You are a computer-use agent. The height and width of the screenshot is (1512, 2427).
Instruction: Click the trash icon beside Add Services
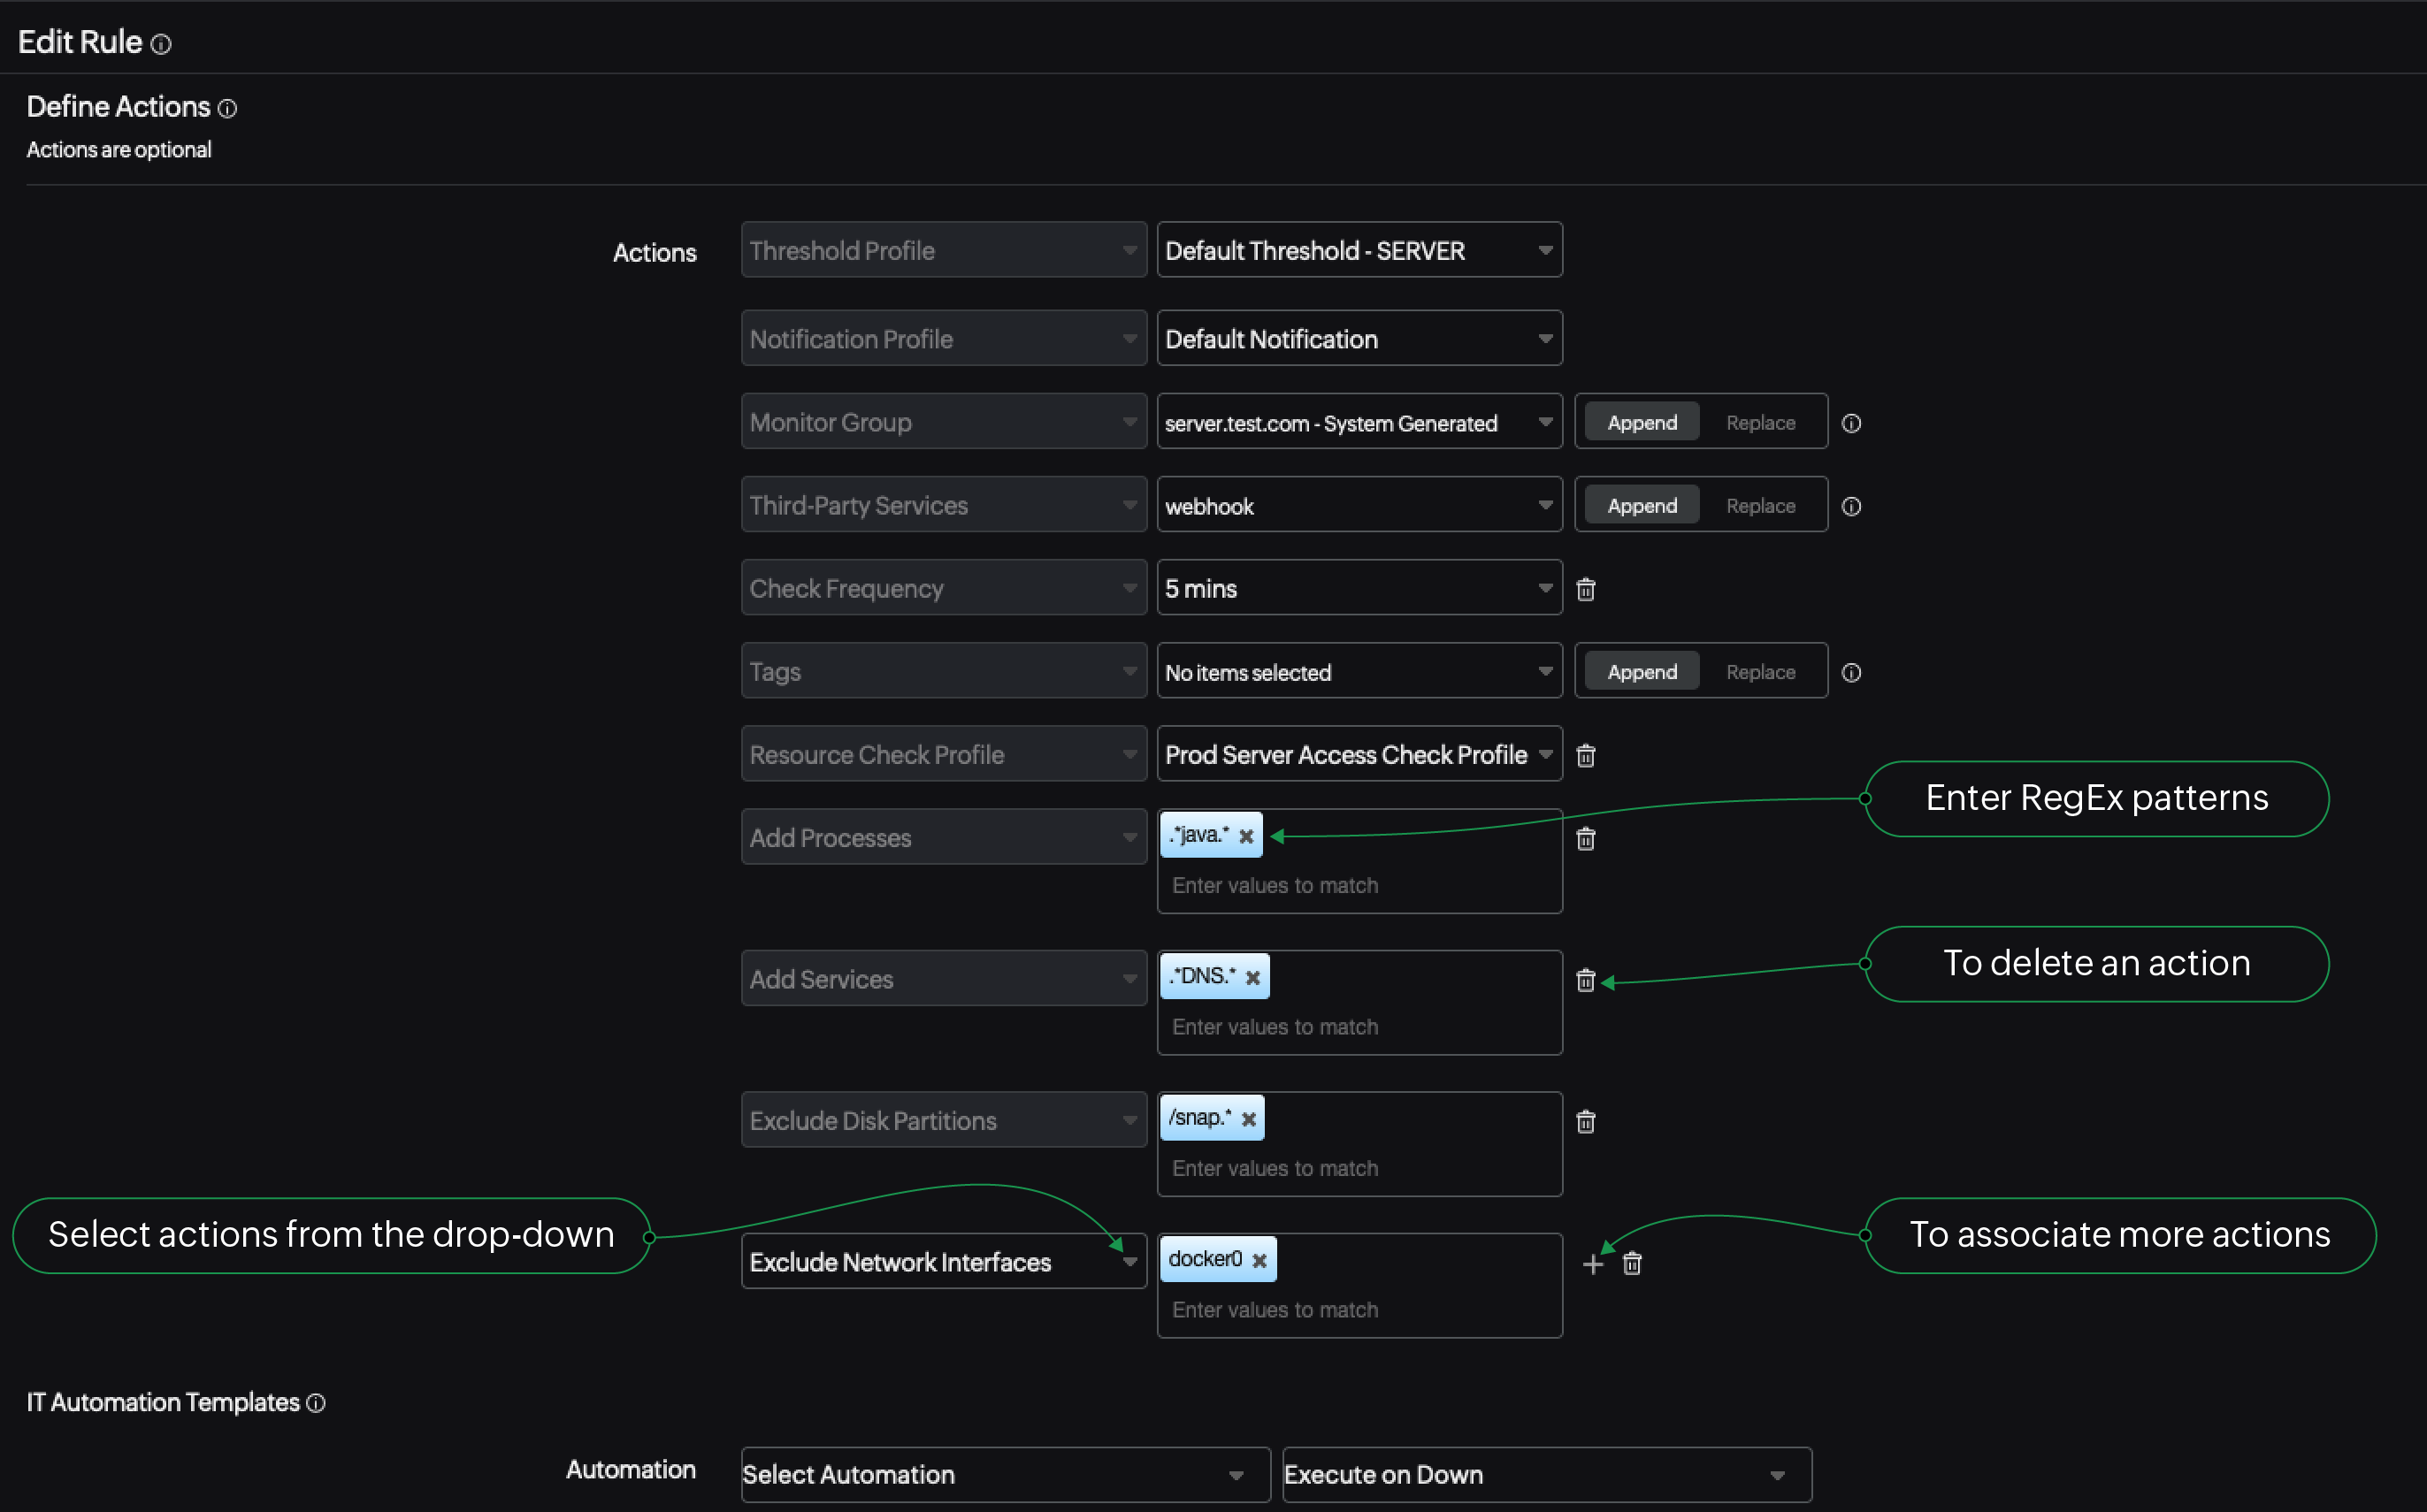click(1585, 981)
